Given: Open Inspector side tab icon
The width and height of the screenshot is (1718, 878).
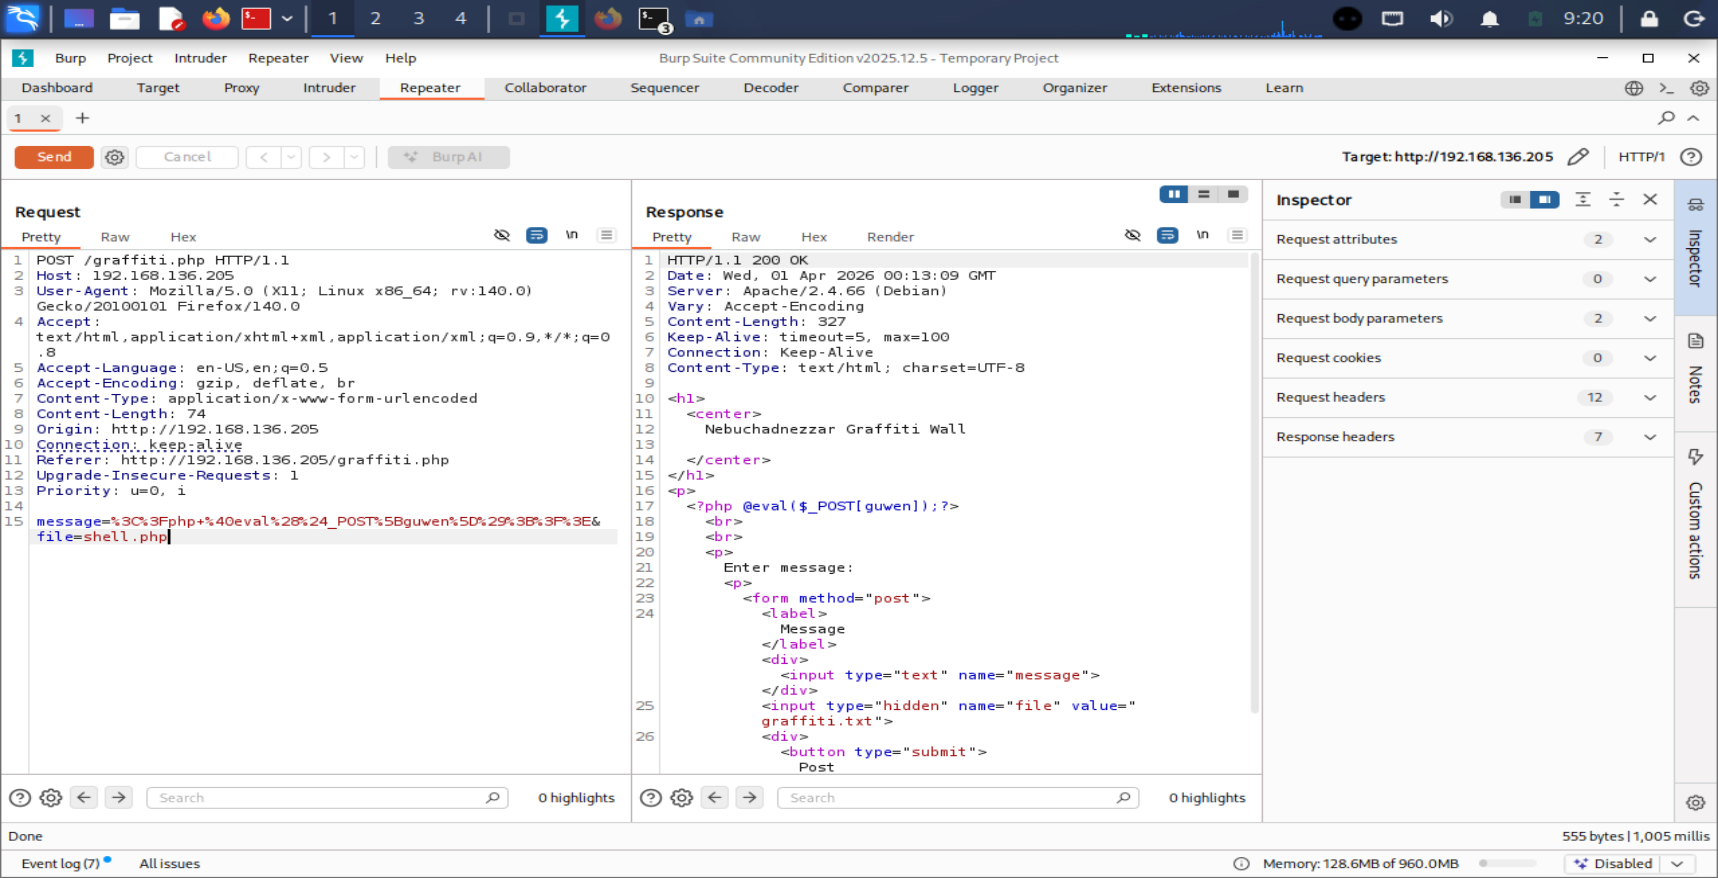Looking at the screenshot, I should pos(1695,205).
